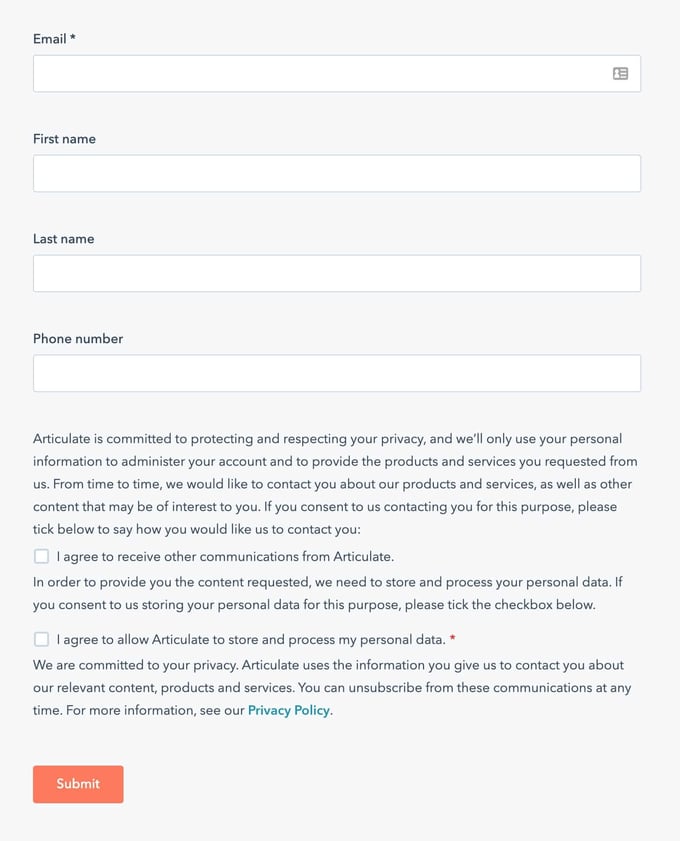
Task: Open the autofill icon in Email field
Action: (x=619, y=73)
